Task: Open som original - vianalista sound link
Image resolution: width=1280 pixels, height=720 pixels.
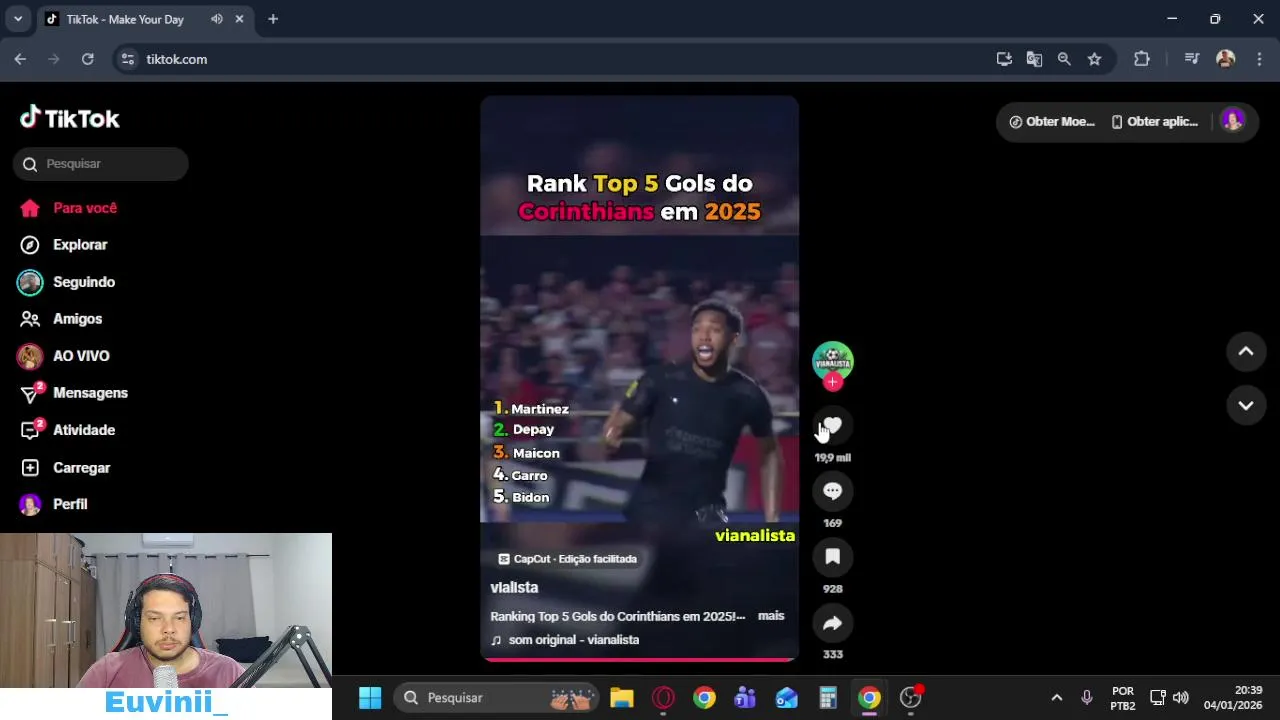Action: click(565, 640)
